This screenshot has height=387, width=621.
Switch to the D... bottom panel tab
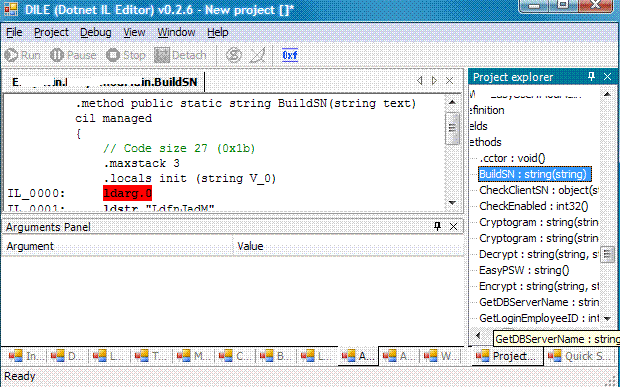(67, 356)
